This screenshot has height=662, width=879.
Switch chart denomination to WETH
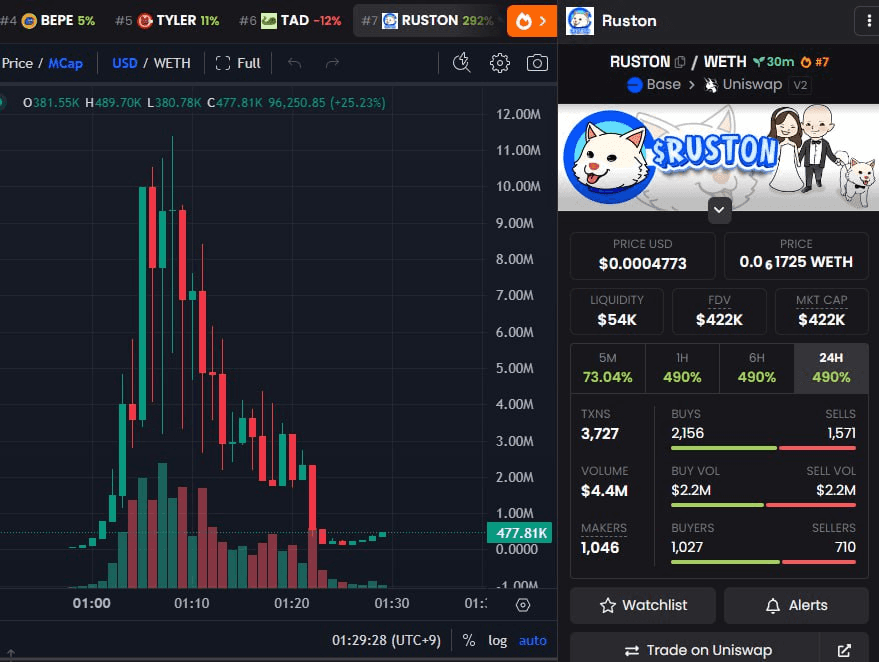(172, 63)
